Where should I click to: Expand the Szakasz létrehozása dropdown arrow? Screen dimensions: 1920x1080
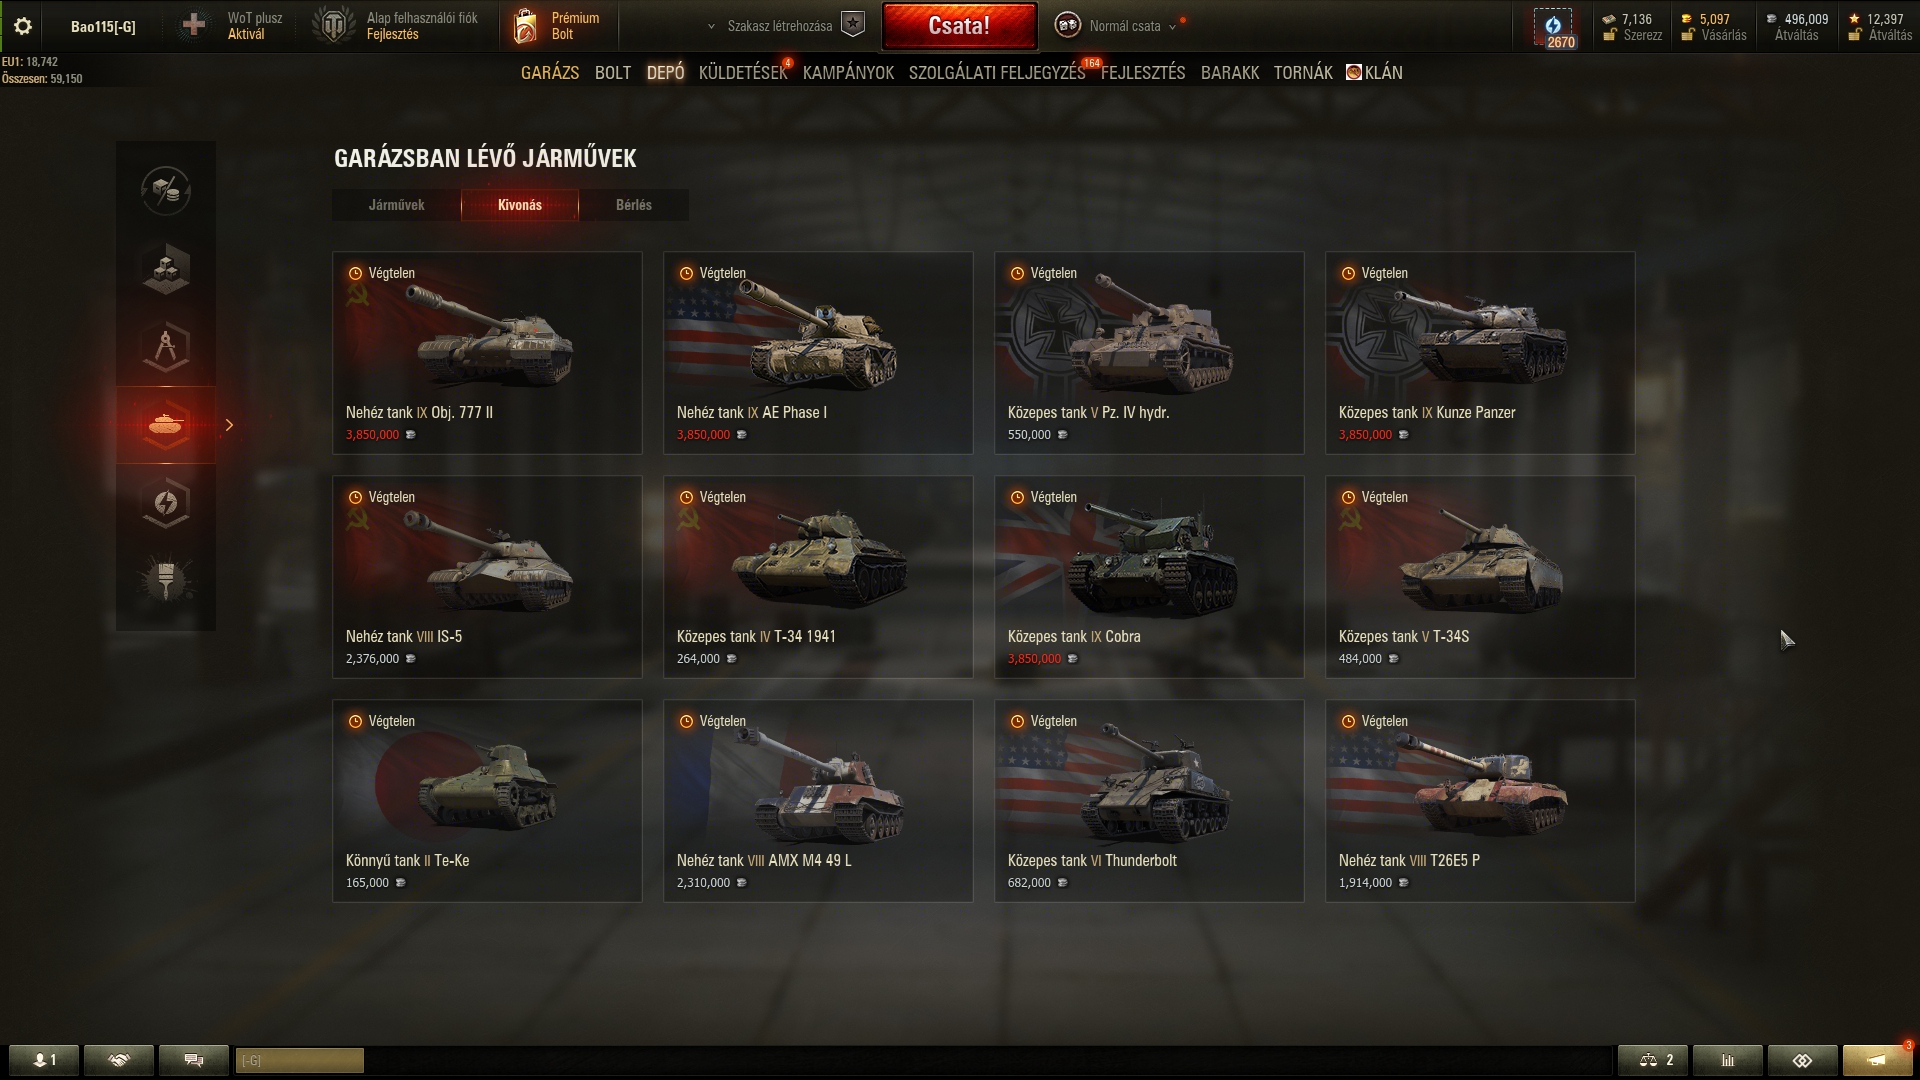tap(711, 27)
